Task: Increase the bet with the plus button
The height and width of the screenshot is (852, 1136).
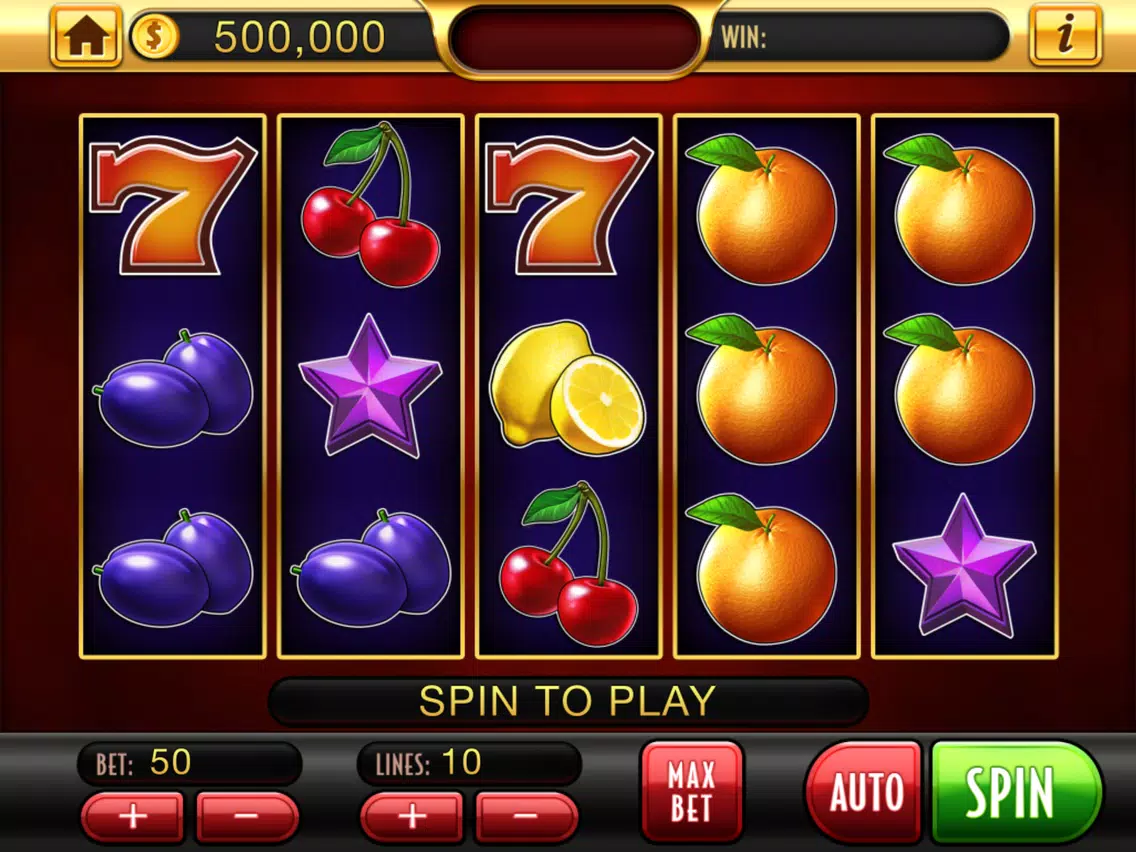Action: click(133, 817)
